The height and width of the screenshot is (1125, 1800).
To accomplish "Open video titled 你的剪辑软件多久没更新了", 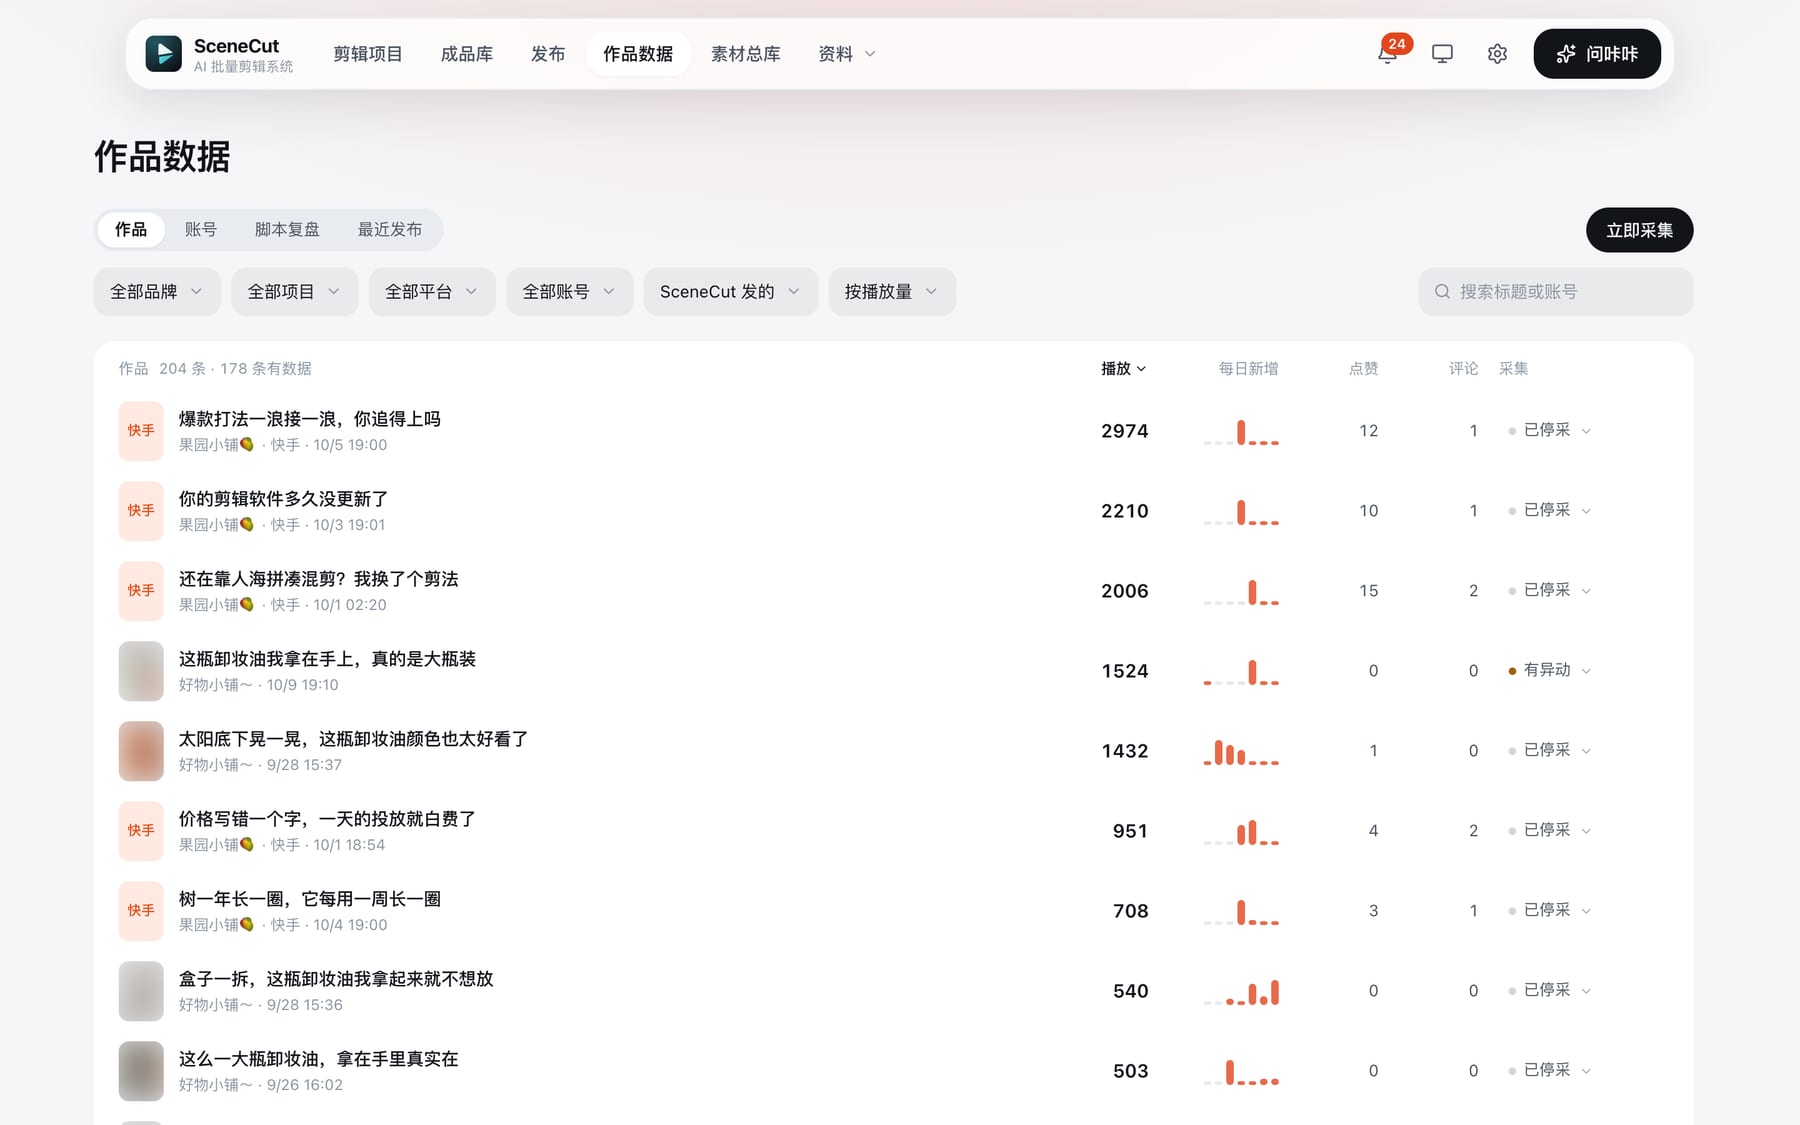I will coord(283,499).
